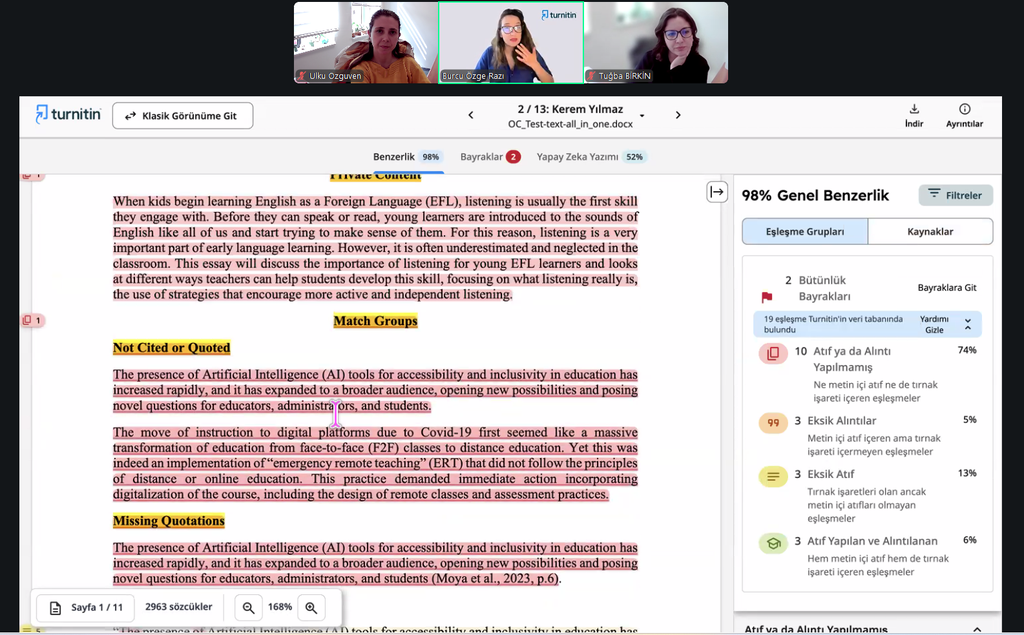Viewport: 1024px width, 635px height.
Task: Select the red Not Cited match icon
Action: 772,353
